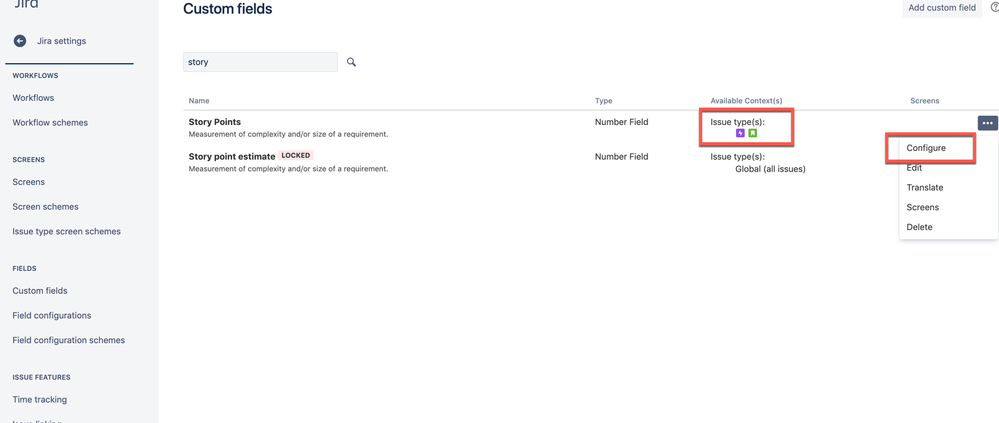This screenshot has height=423, width=999.
Task: Open the Story Points more actions button
Action: 988,122
